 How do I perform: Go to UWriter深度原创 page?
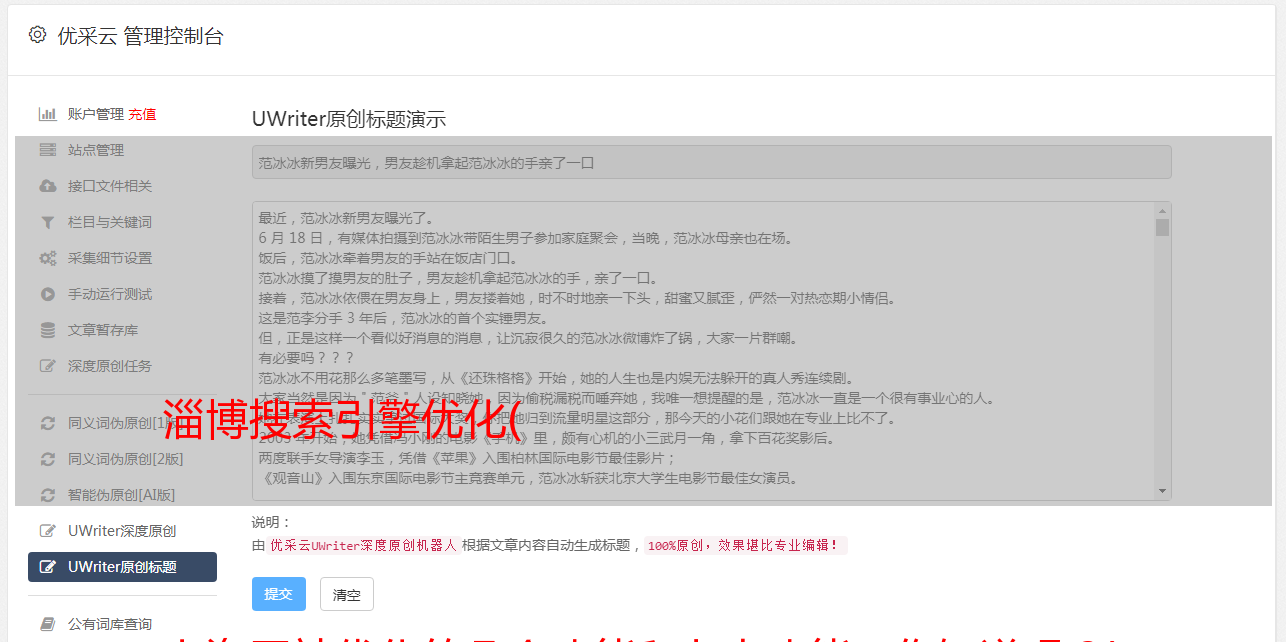click(122, 531)
